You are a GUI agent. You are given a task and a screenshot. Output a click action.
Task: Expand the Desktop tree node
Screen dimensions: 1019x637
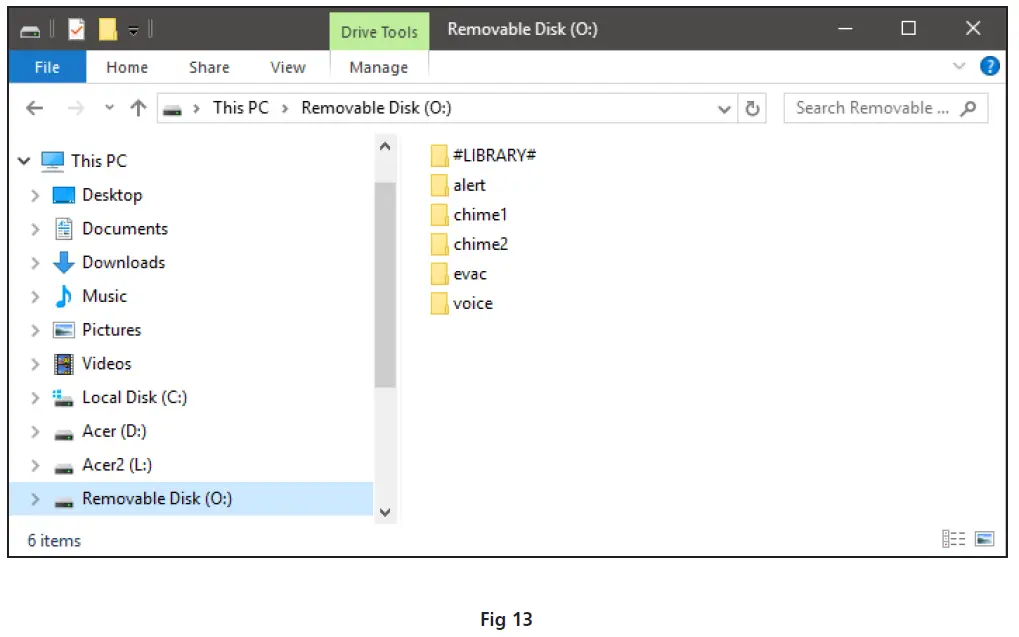coord(35,195)
